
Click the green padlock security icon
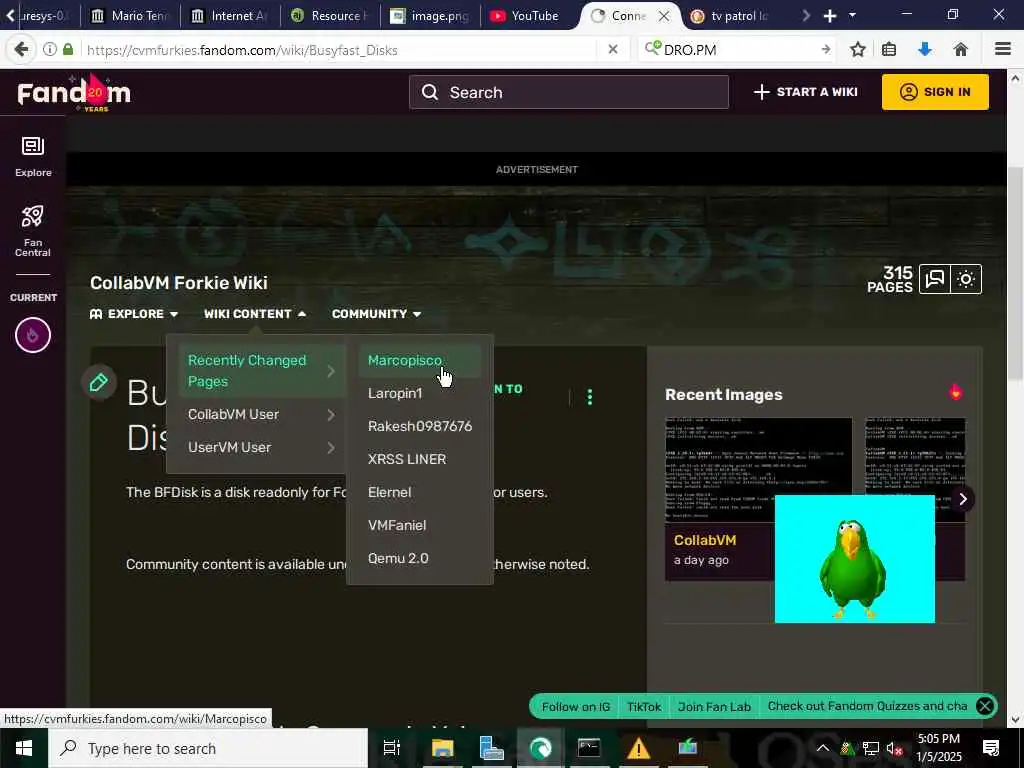pos(68,50)
